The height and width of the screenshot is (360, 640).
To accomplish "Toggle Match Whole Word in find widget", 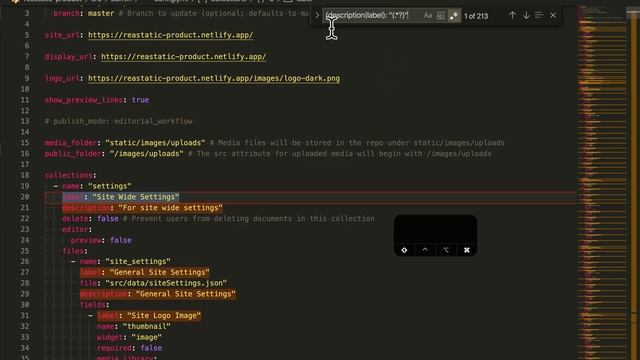I will click(x=440, y=16).
